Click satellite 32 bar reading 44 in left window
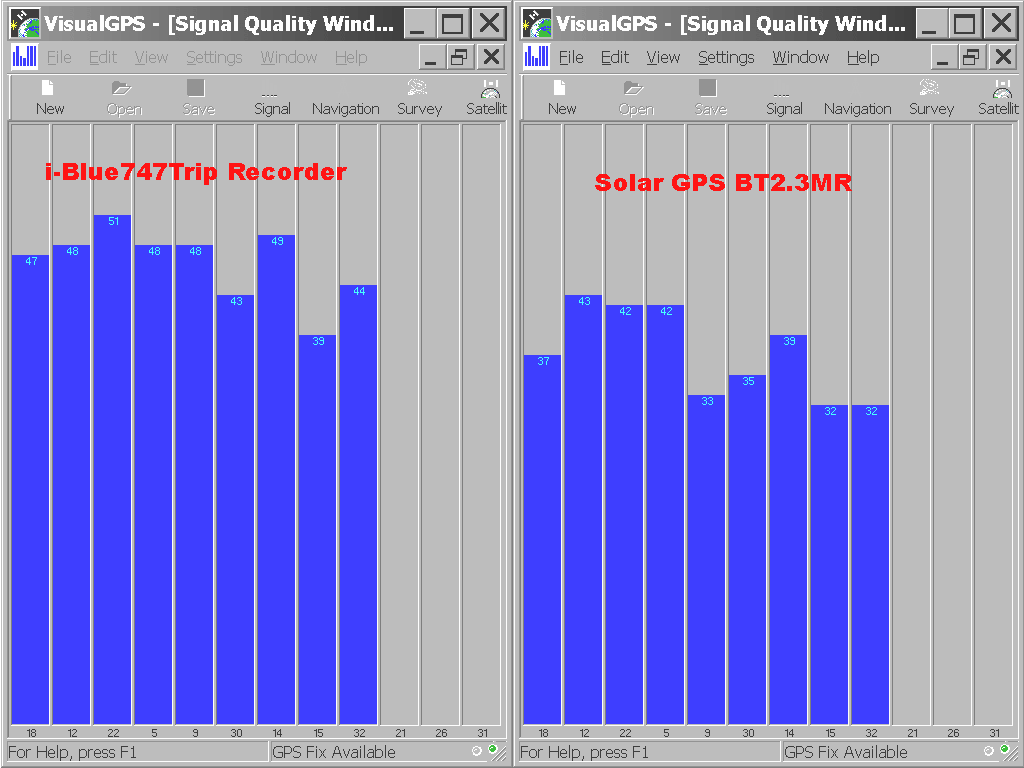Image resolution: width=1024 pixels, height=768 pixels. tap(358, 504)
